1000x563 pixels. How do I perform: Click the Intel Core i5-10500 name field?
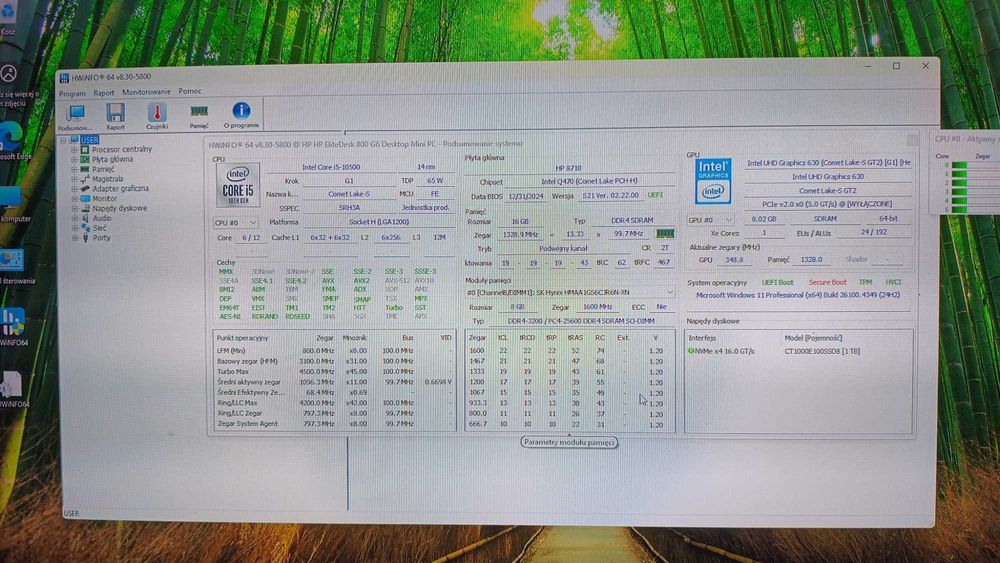coord(331,167)
